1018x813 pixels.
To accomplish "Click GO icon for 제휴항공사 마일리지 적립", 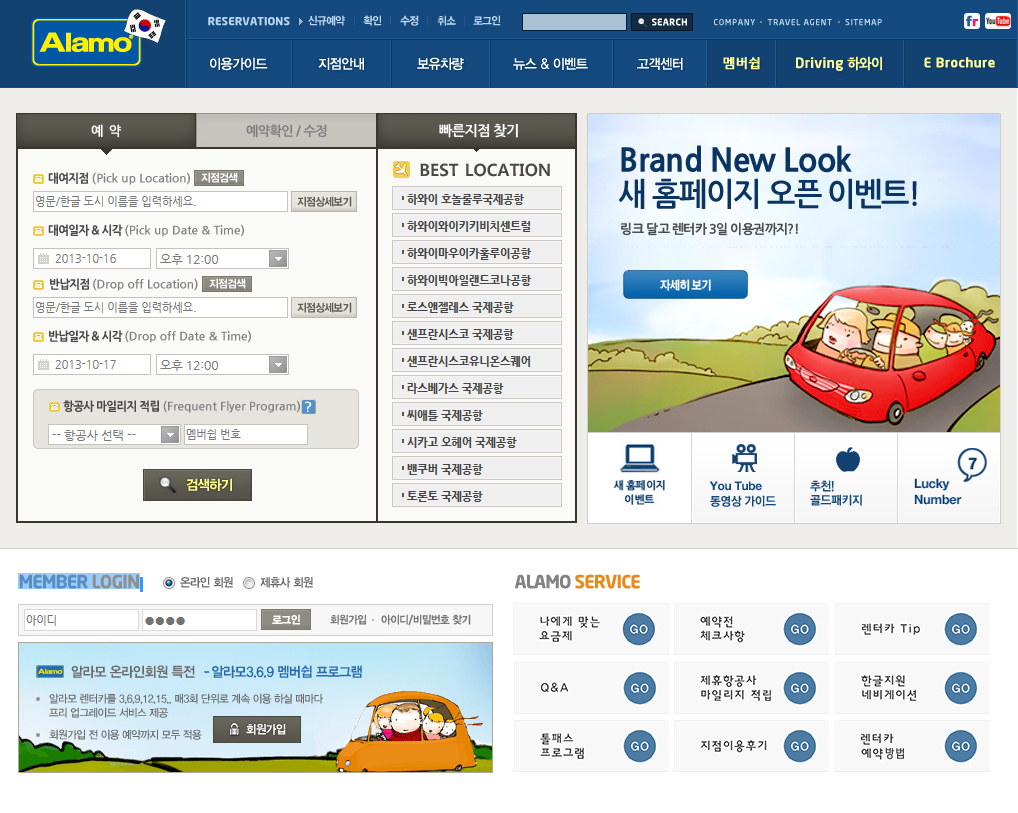I will coord(800,688).
